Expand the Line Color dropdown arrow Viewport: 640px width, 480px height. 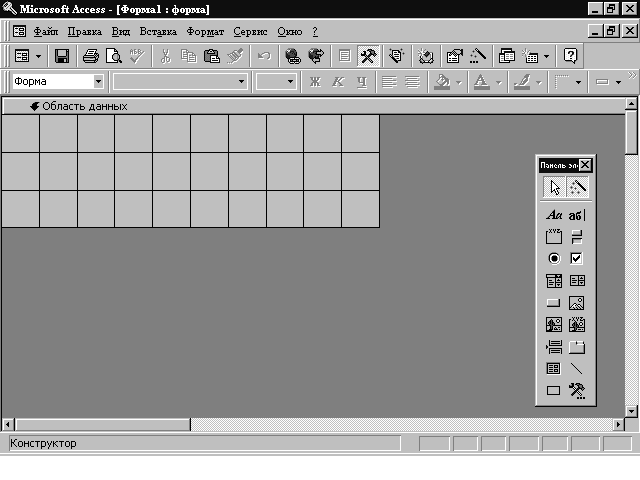(539, 82)
